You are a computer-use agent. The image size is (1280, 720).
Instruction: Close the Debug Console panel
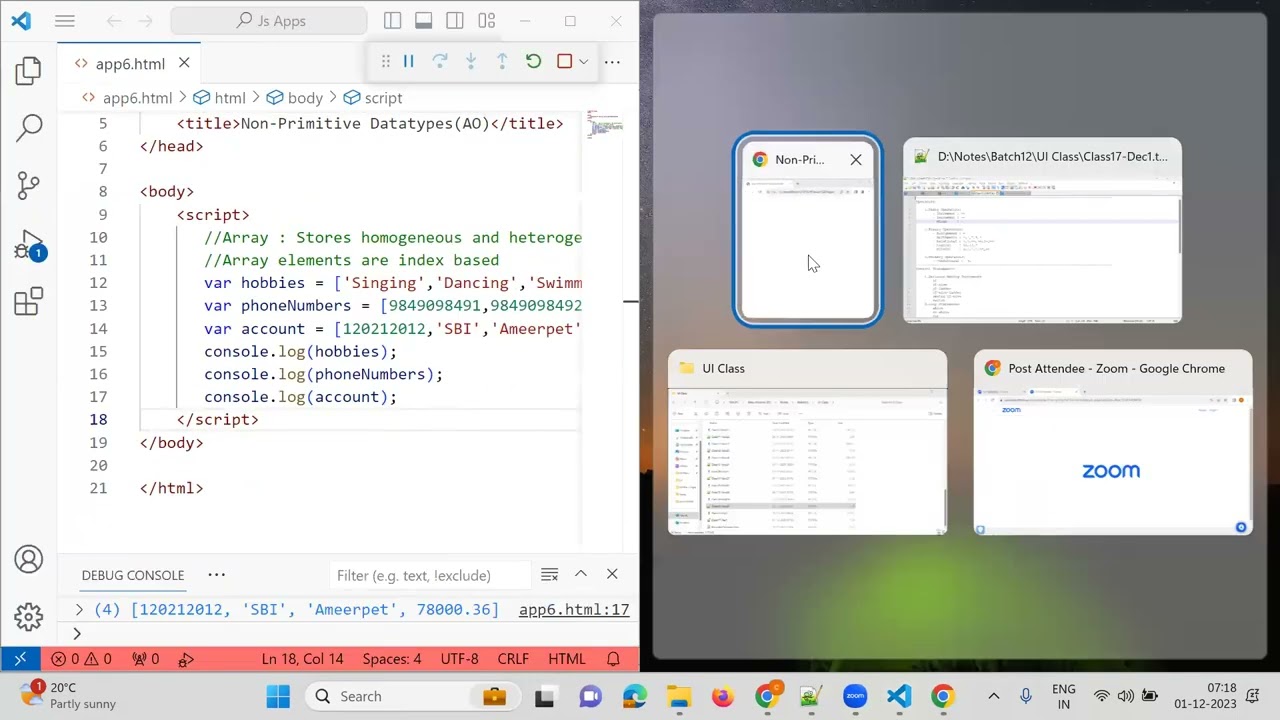[x=612, y=574]
